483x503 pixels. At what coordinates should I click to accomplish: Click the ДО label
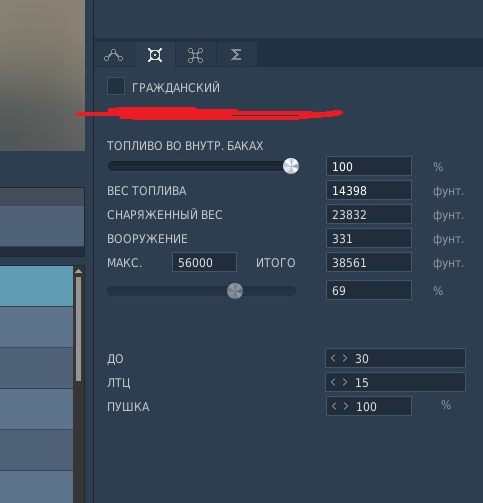tap(115, 359)
